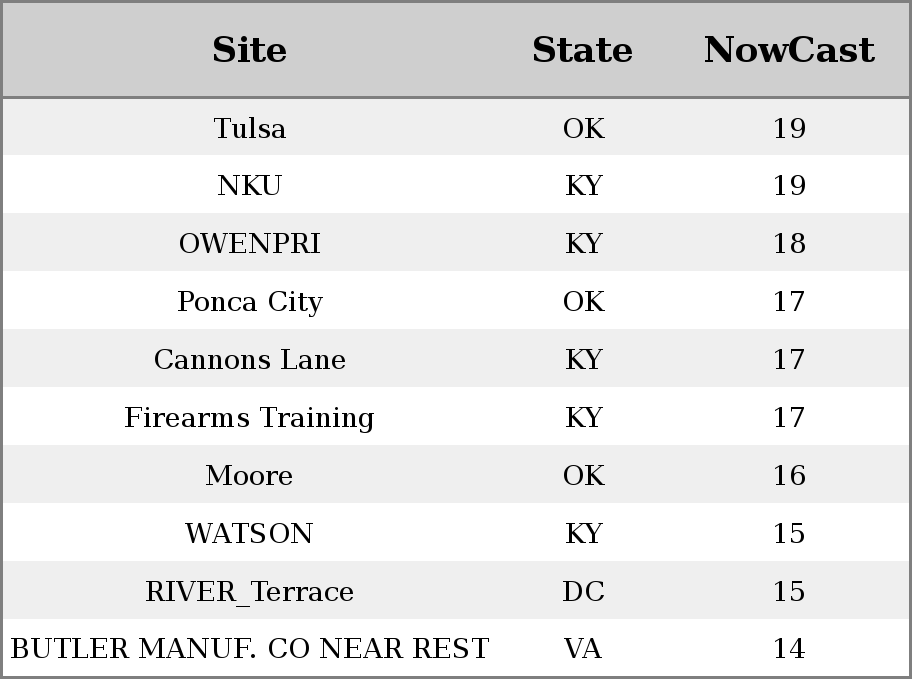Click the NowCast column header
912x679 pixels.
[789, 50]
